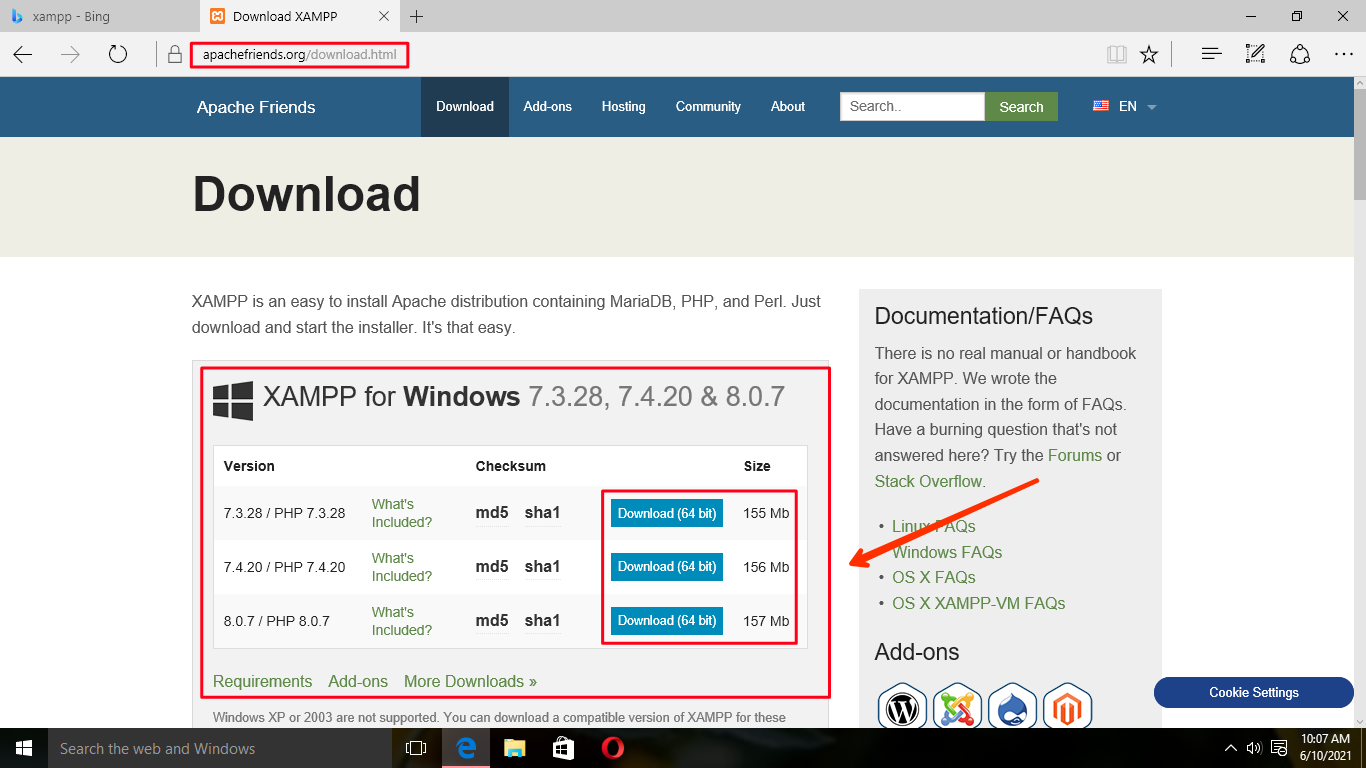
Task: Download XAMPP 7.3.28 64 bit
Action: (667, 513)
